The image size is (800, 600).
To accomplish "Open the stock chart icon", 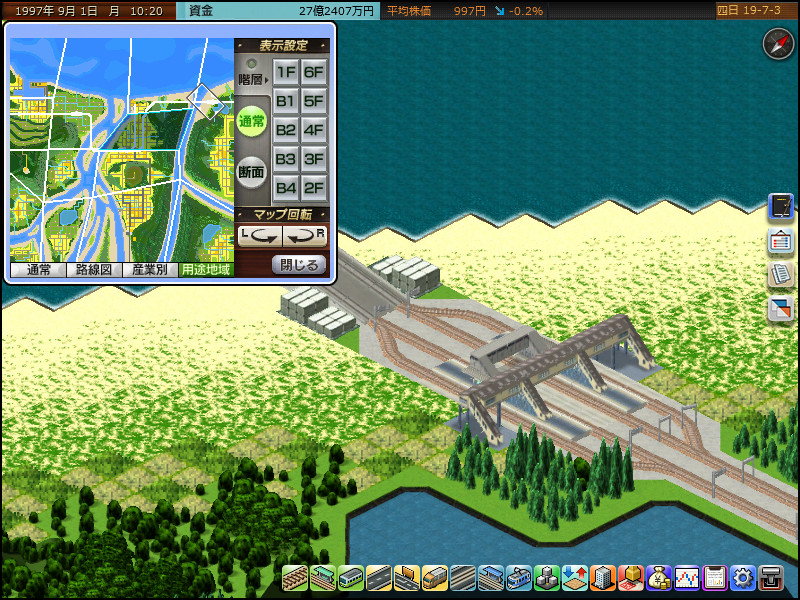I will (x=687, y=578).
